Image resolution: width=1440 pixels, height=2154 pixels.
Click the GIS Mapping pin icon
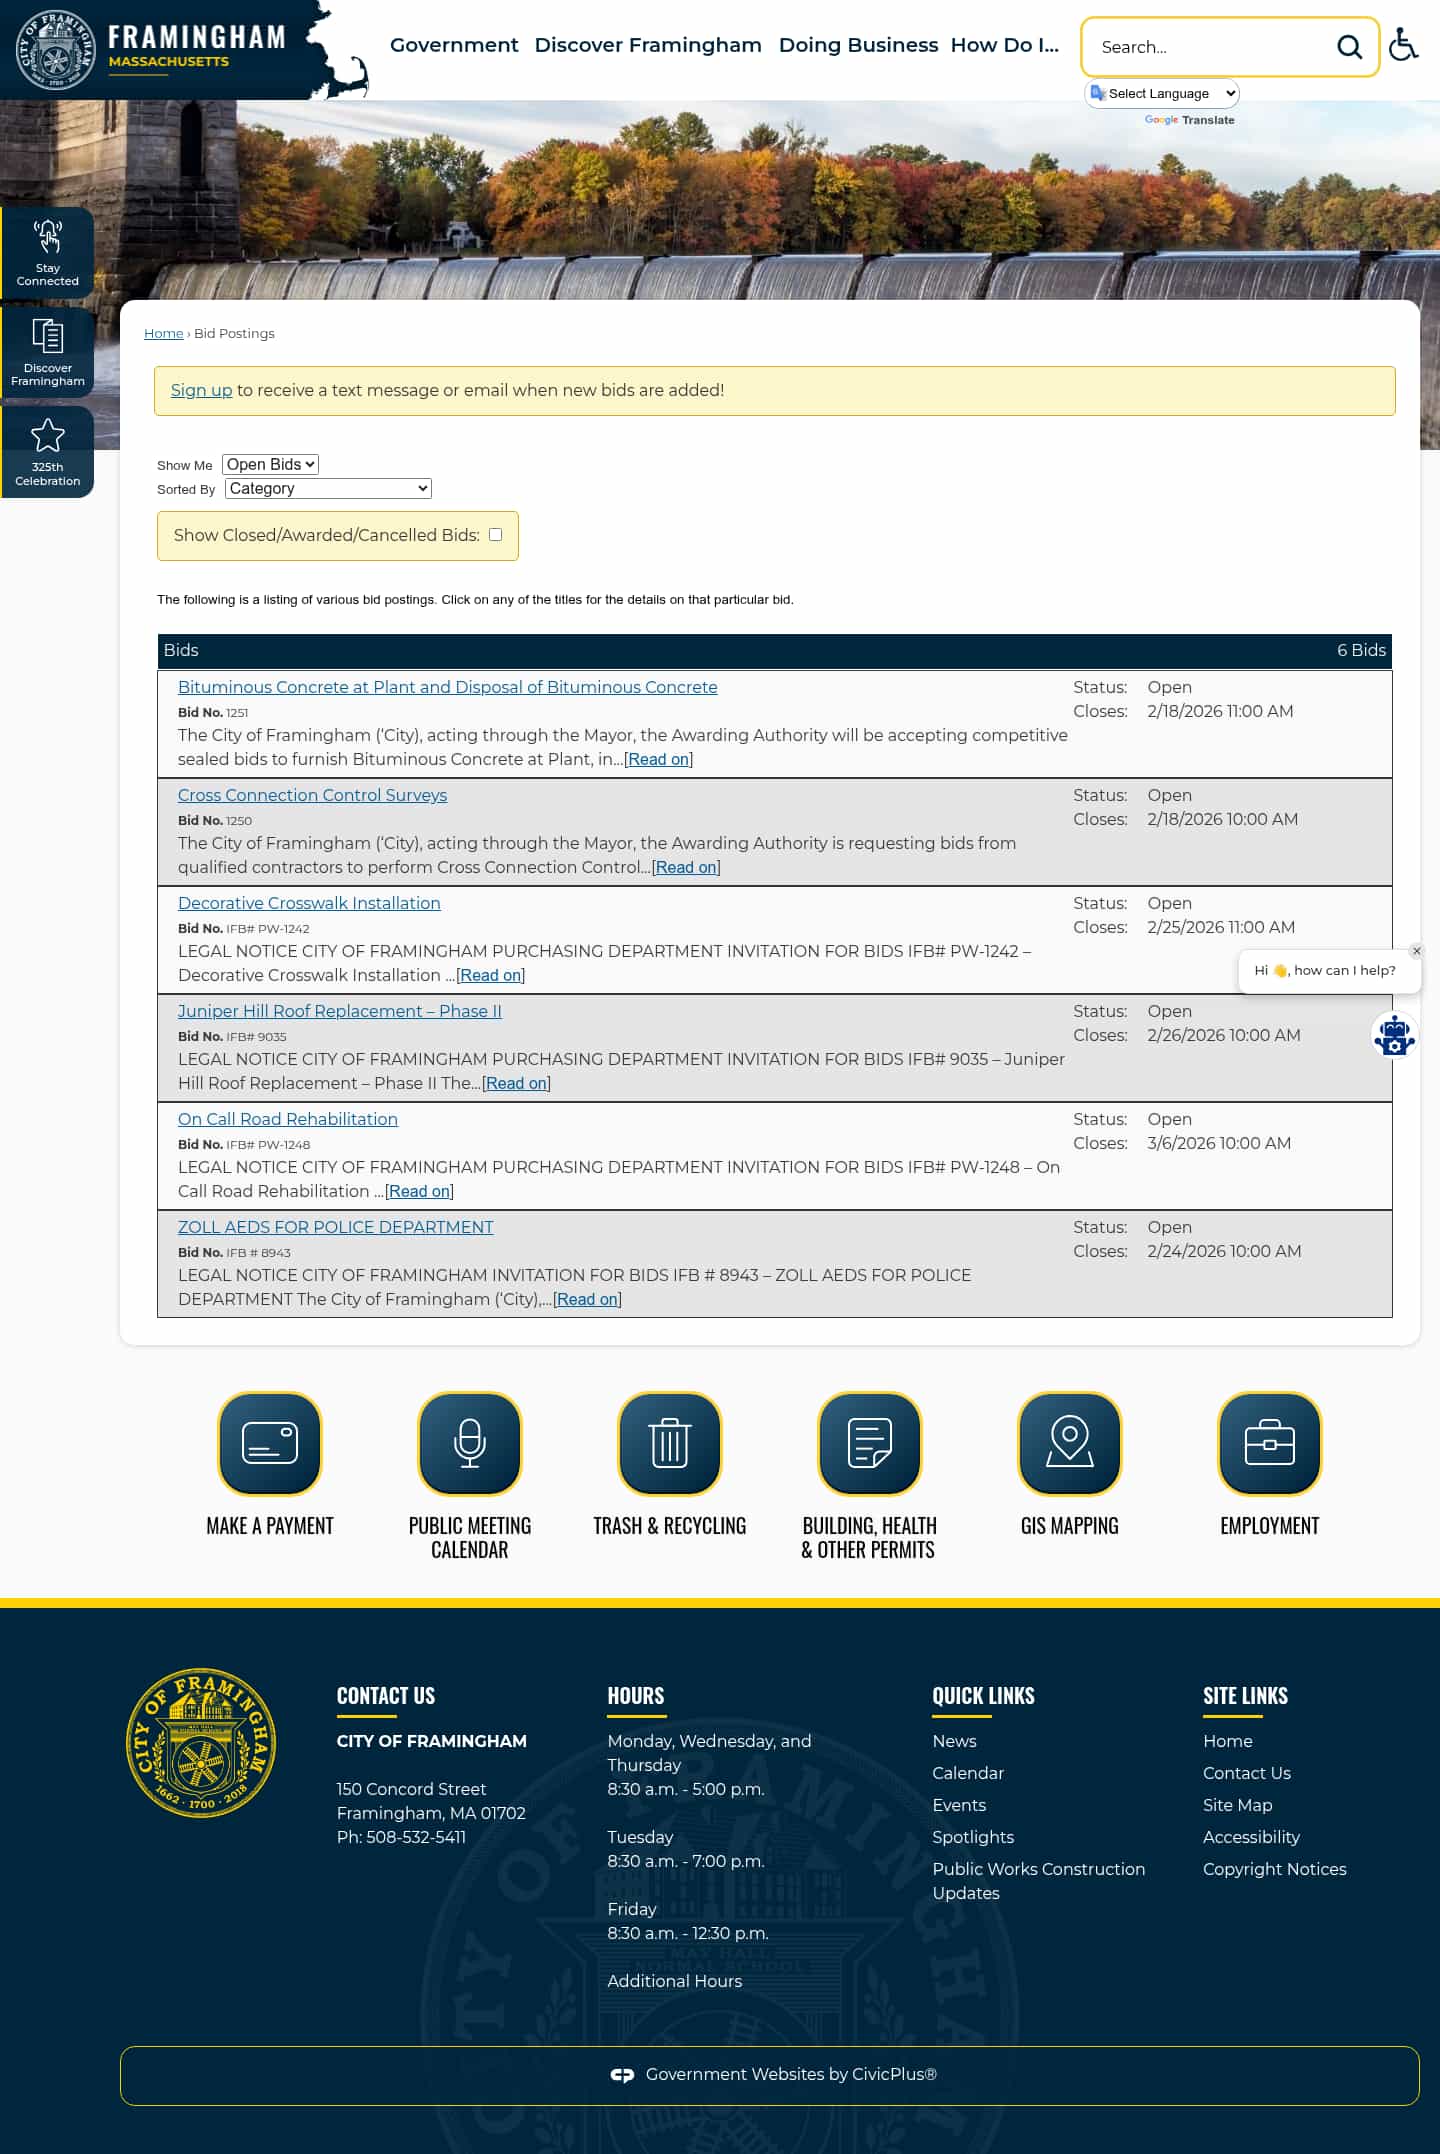tap(1070, 1443)
